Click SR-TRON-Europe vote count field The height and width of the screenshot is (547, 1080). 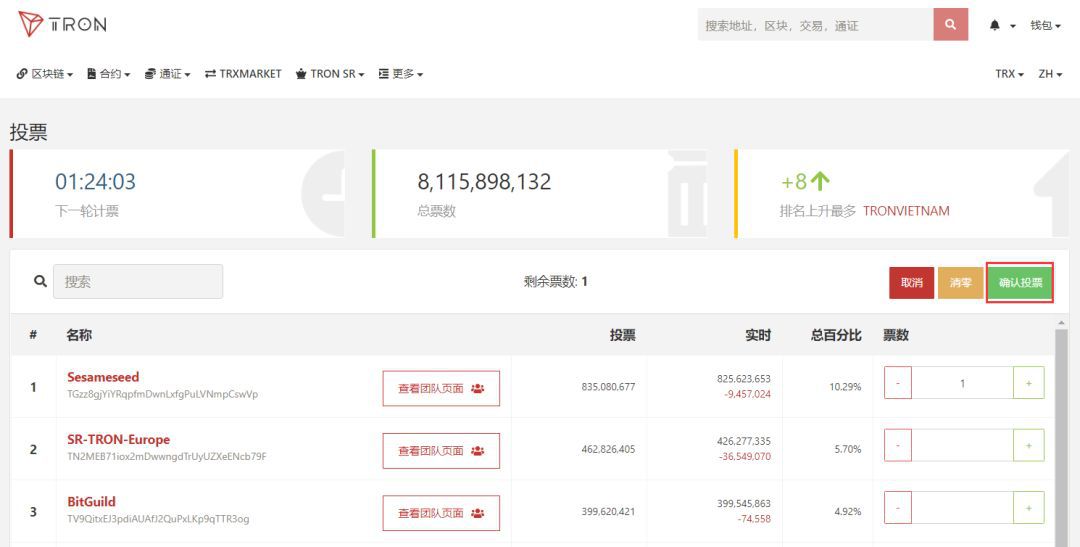click(x=962, y=445)
